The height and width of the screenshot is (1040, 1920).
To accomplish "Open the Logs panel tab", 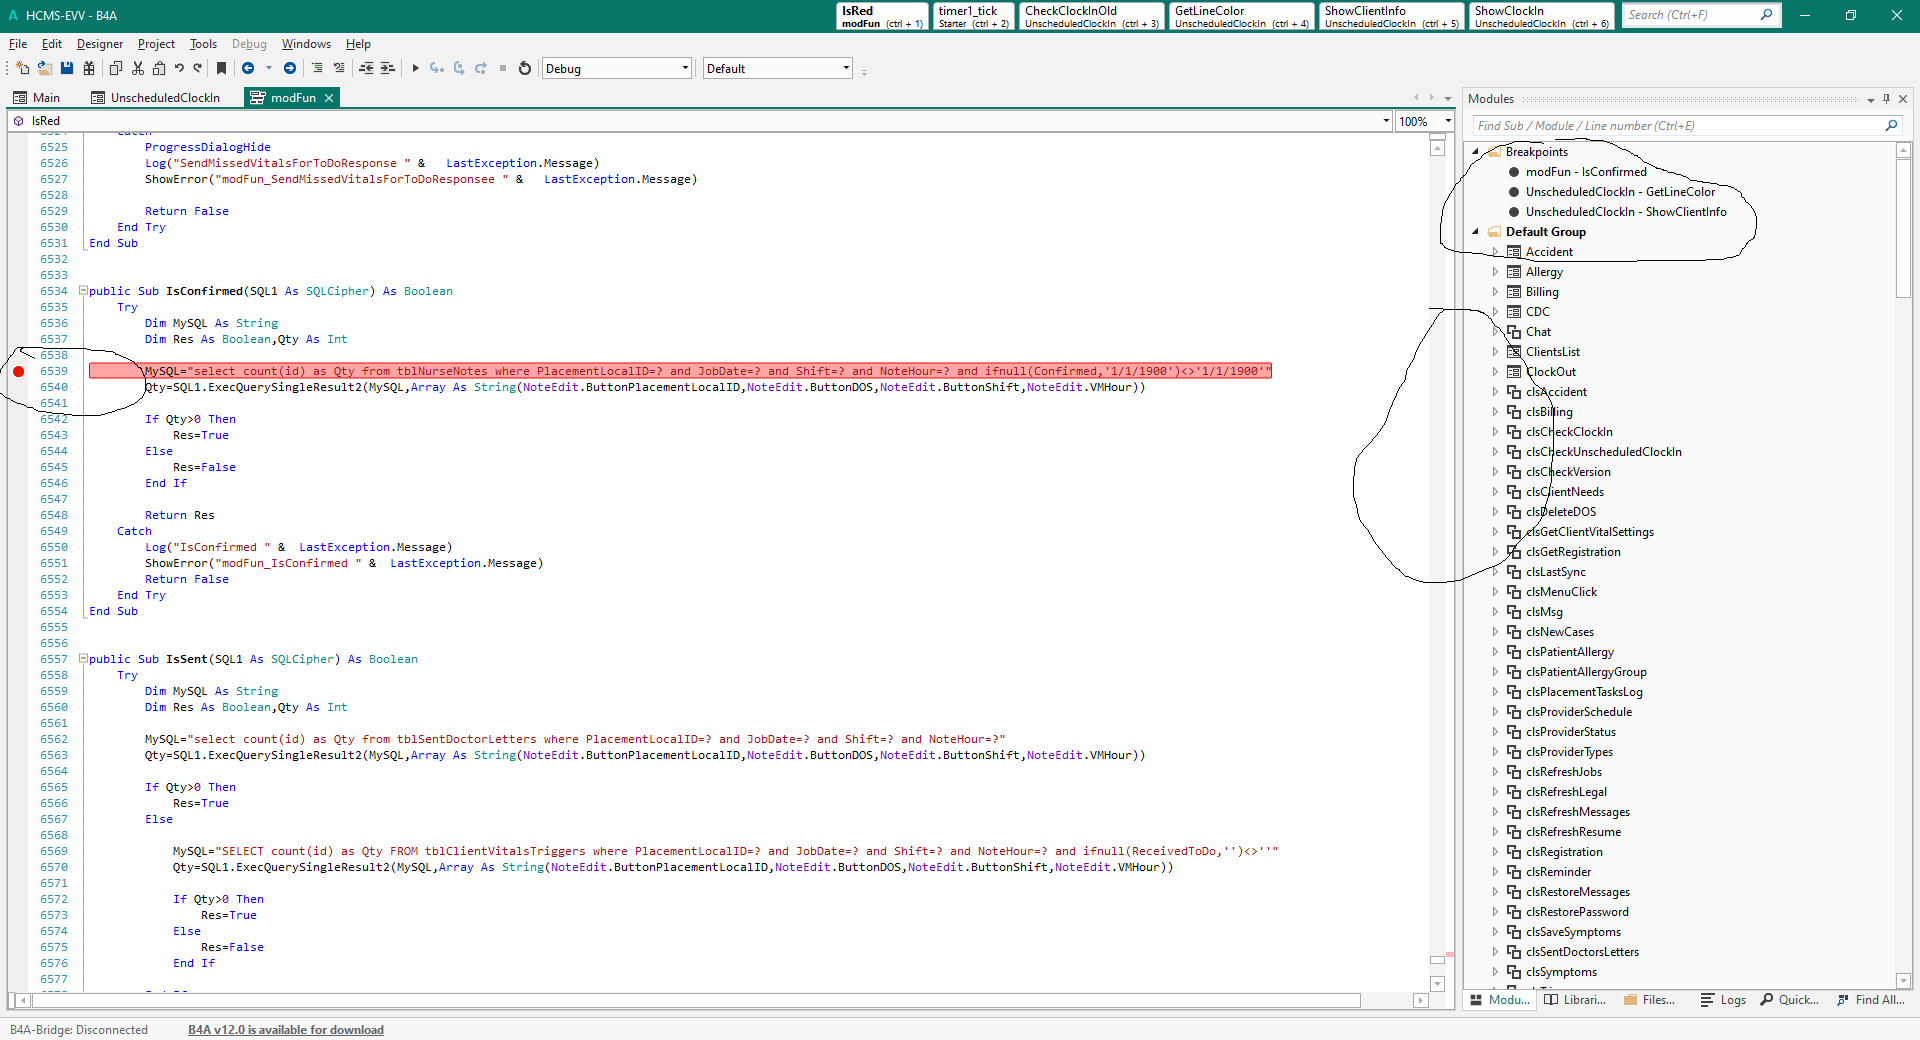I will click(1723, 1000).
